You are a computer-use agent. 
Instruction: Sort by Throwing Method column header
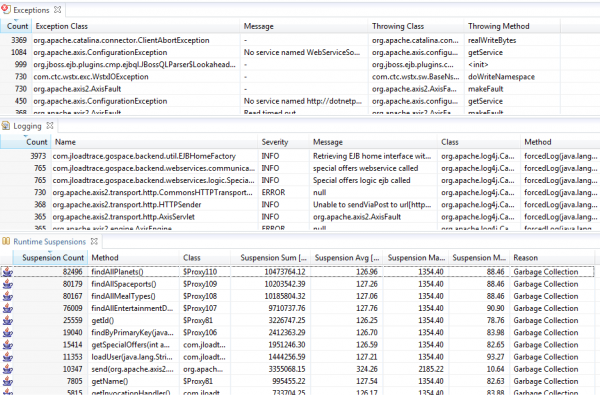coord(512,26)
